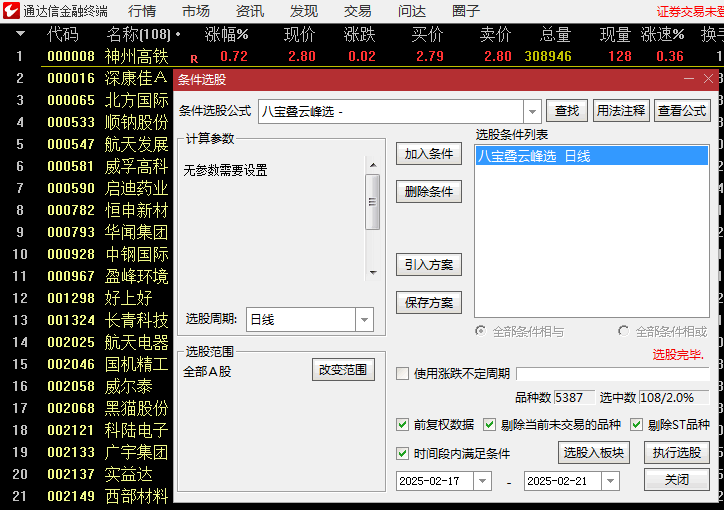Sort by 总量 column header
The image size is (724, 510).
(555, 34)
